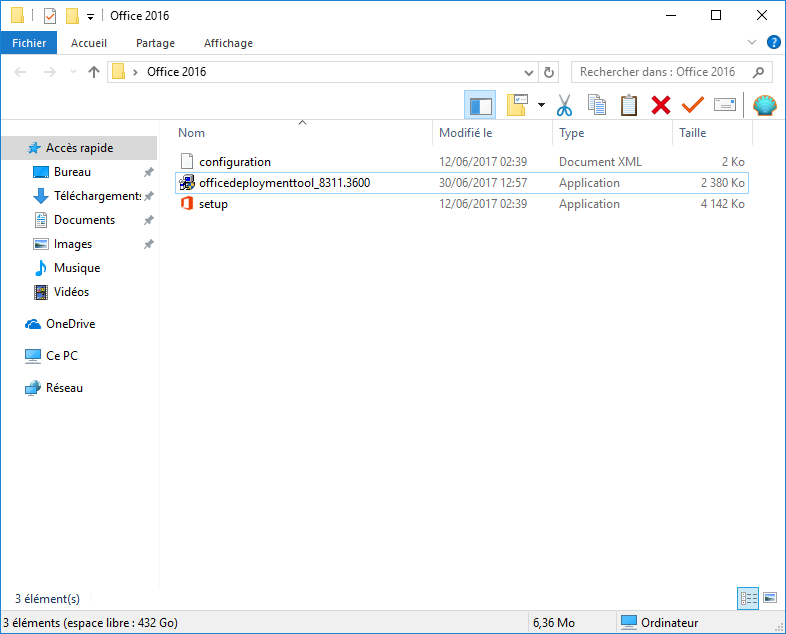Open Images in the navigation pane
786x634 pixels.
[73, 244]
